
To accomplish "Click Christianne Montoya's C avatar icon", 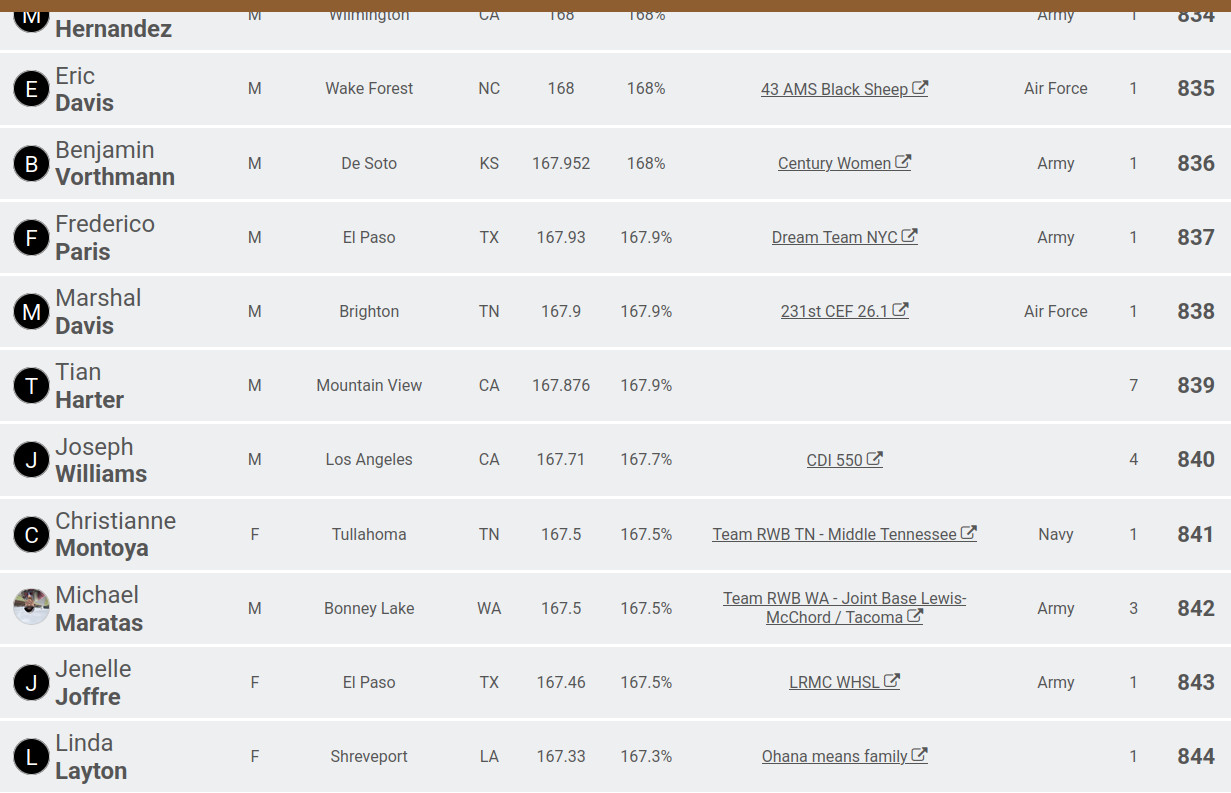I will click(31, 535).
